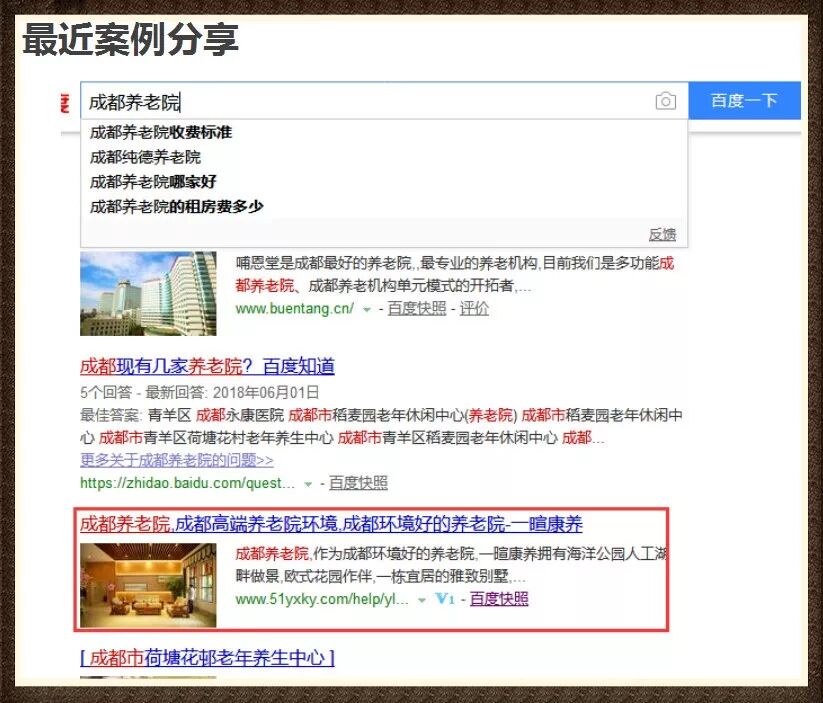Select suggestion 成都养老院收费标准
The height and width of the screenshot is (703, 823).
161,132
